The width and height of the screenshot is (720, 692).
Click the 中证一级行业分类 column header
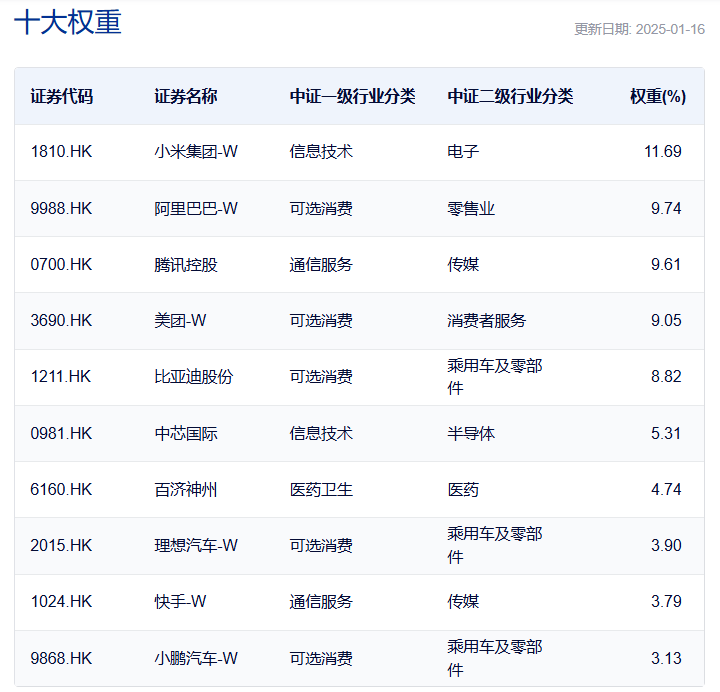[352, 96]
